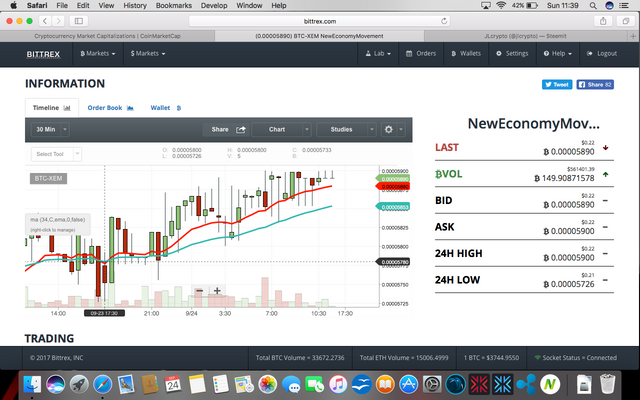Tweet this market via the Tweet button
Viewport: 640px width, 400px height.
click(x=557, y=84)
